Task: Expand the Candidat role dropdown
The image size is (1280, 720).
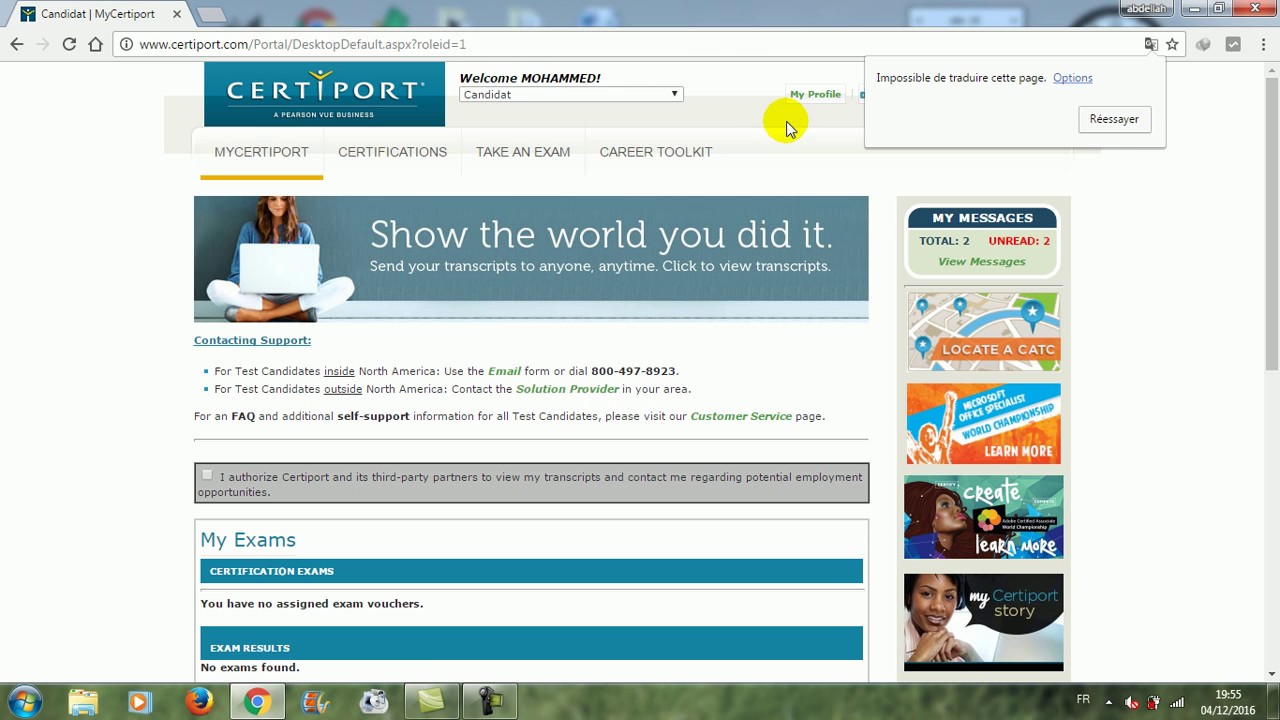Action: click(x=571, y=94)
